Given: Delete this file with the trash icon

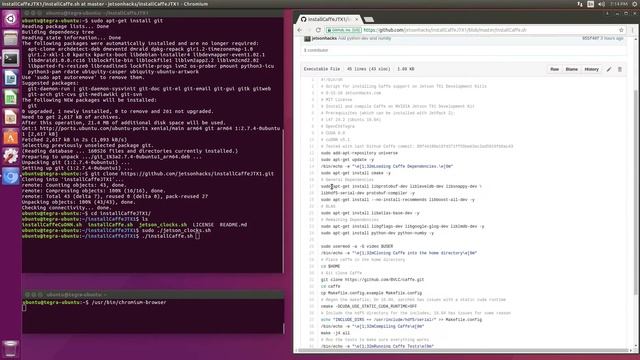Looking at the screenshot, I should (x=620, y=69).
